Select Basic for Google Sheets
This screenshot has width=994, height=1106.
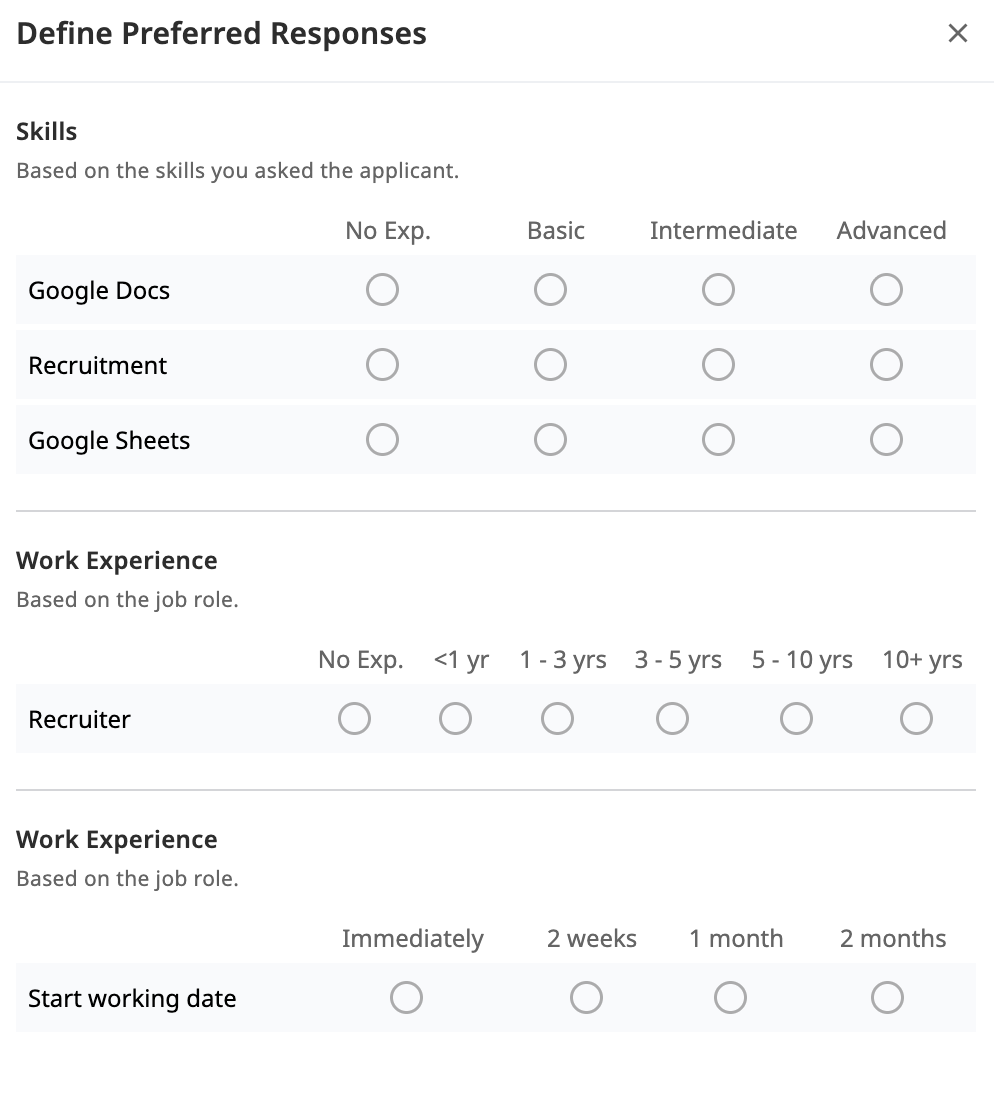tap(550, 440)
